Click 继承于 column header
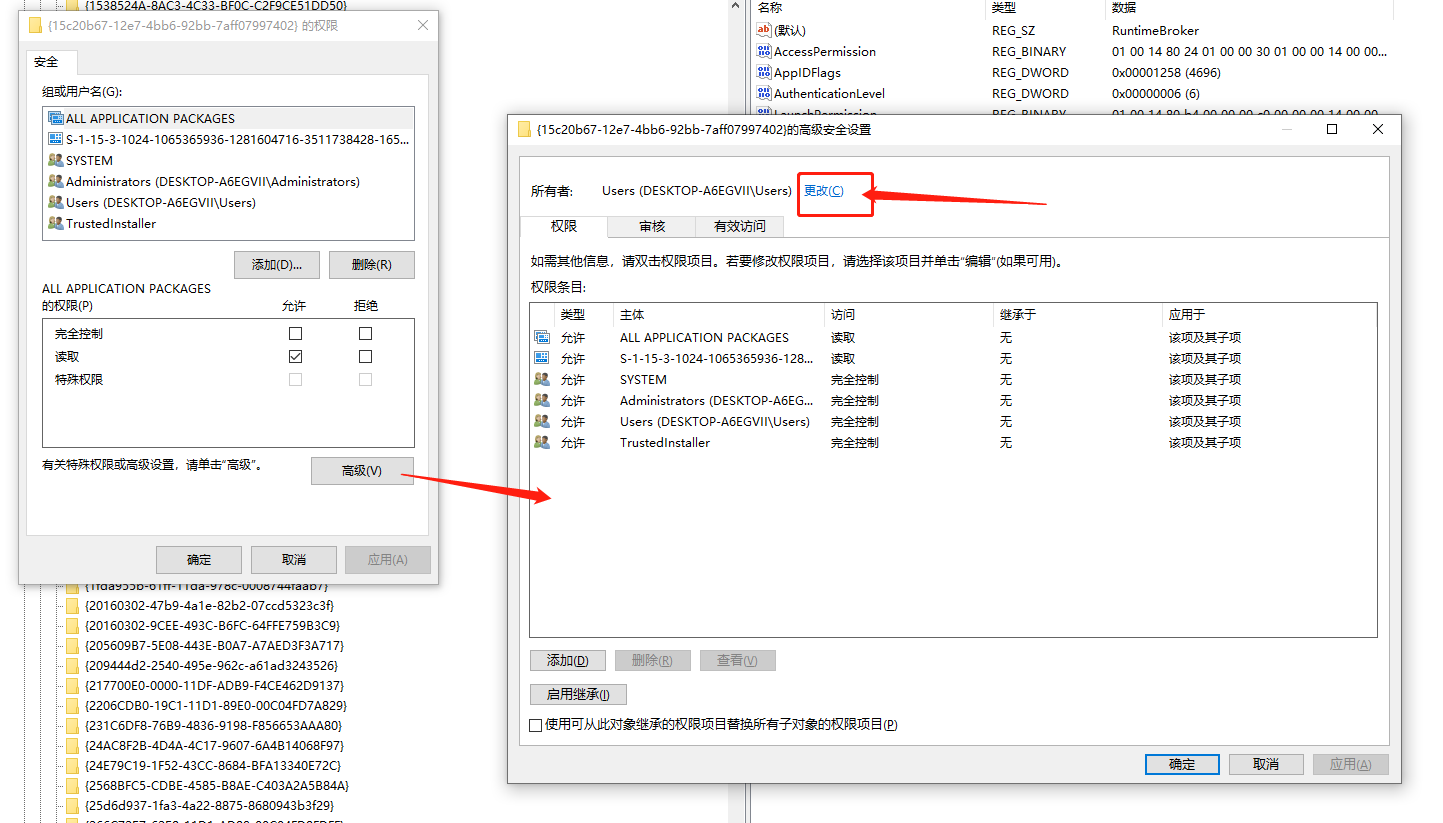 pyautogui.click(x=1078, y=314)
